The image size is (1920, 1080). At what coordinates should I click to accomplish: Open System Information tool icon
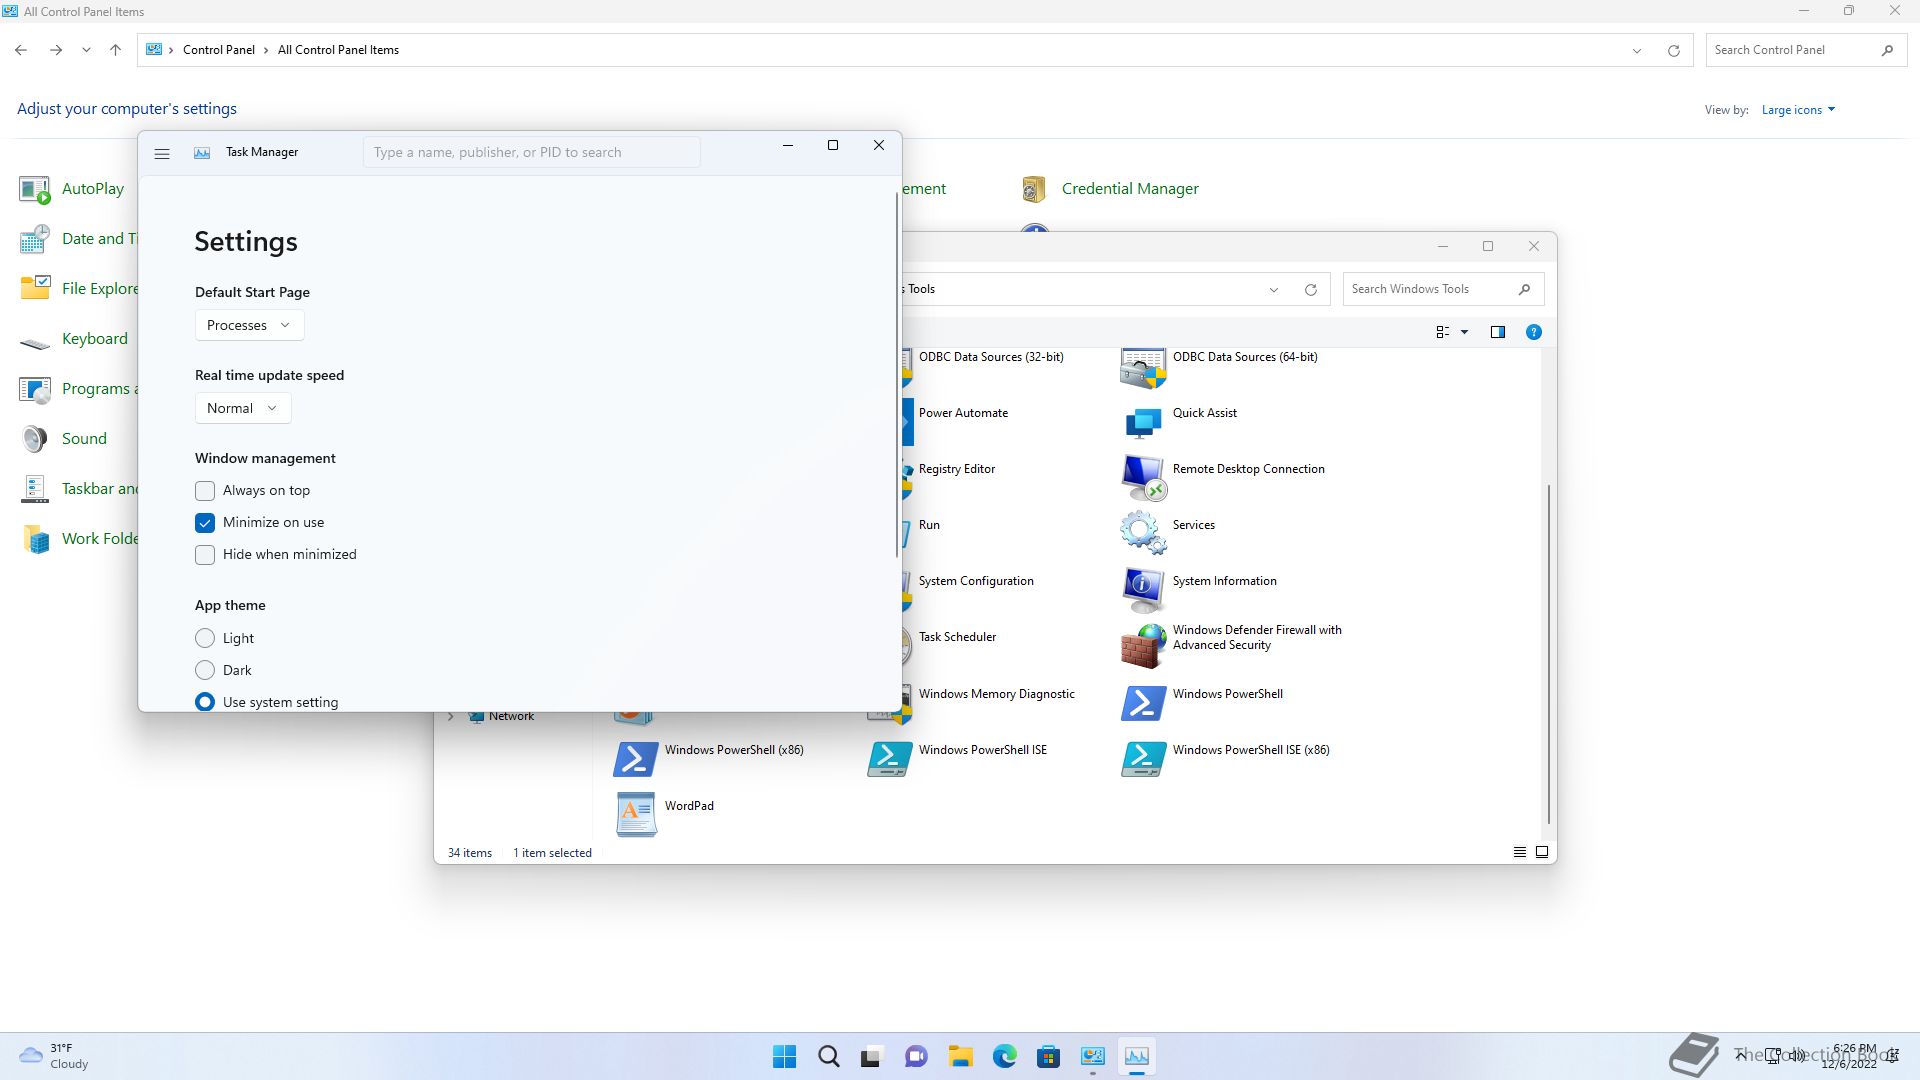coord(1143,588)
